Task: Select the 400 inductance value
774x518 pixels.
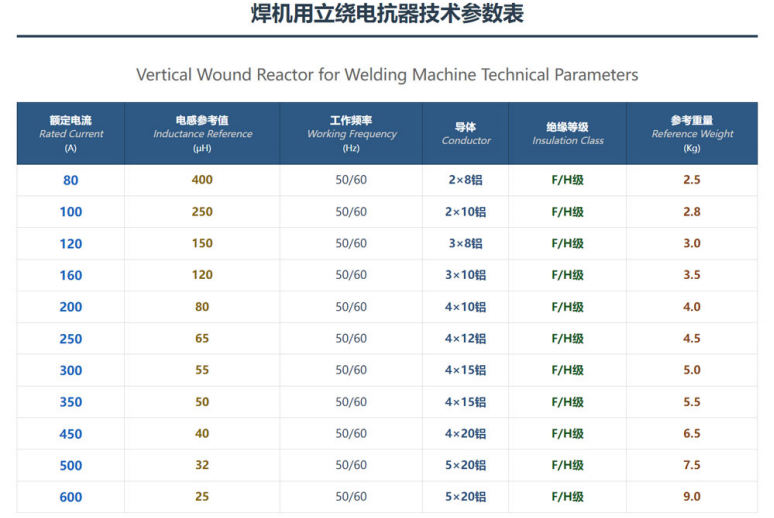Action: (202, 180)
